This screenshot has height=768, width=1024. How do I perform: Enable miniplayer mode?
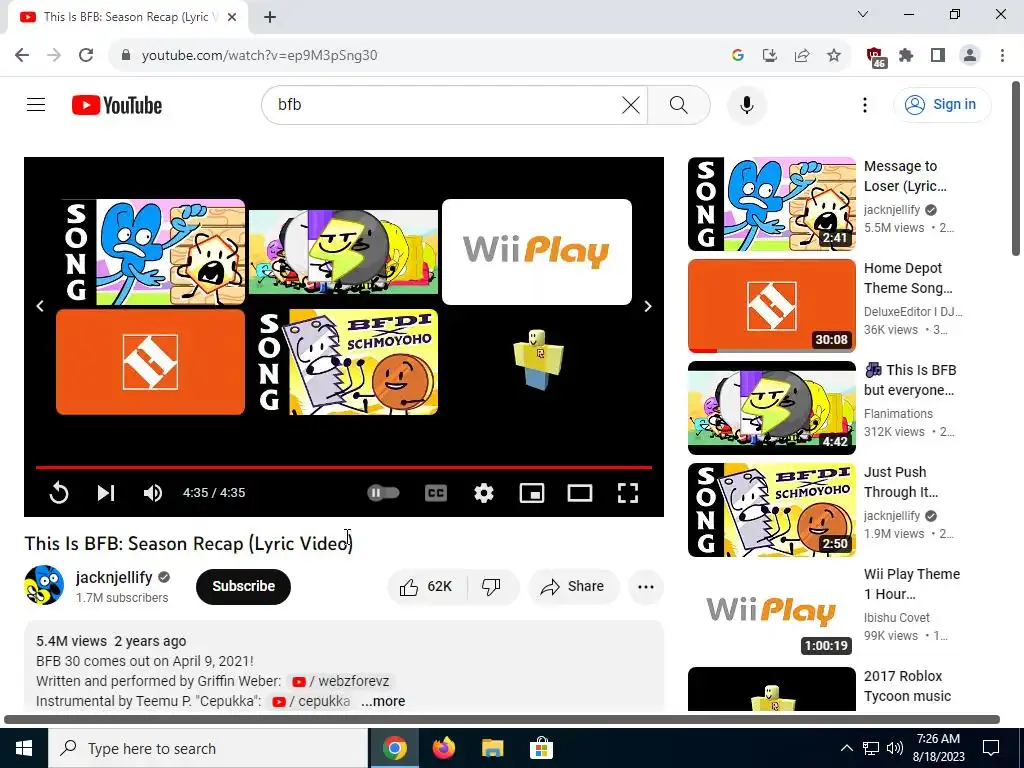point(532,492)
